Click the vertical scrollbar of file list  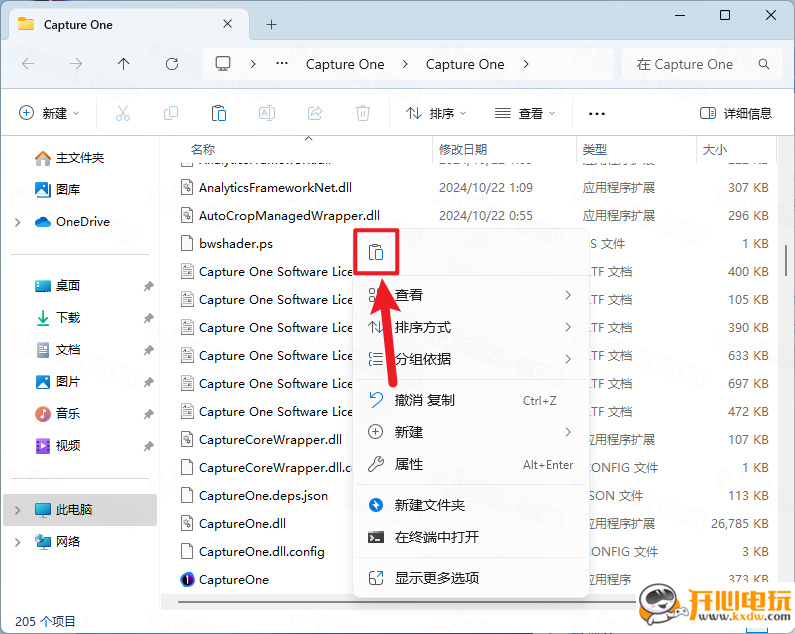click(x=786, y=261)
